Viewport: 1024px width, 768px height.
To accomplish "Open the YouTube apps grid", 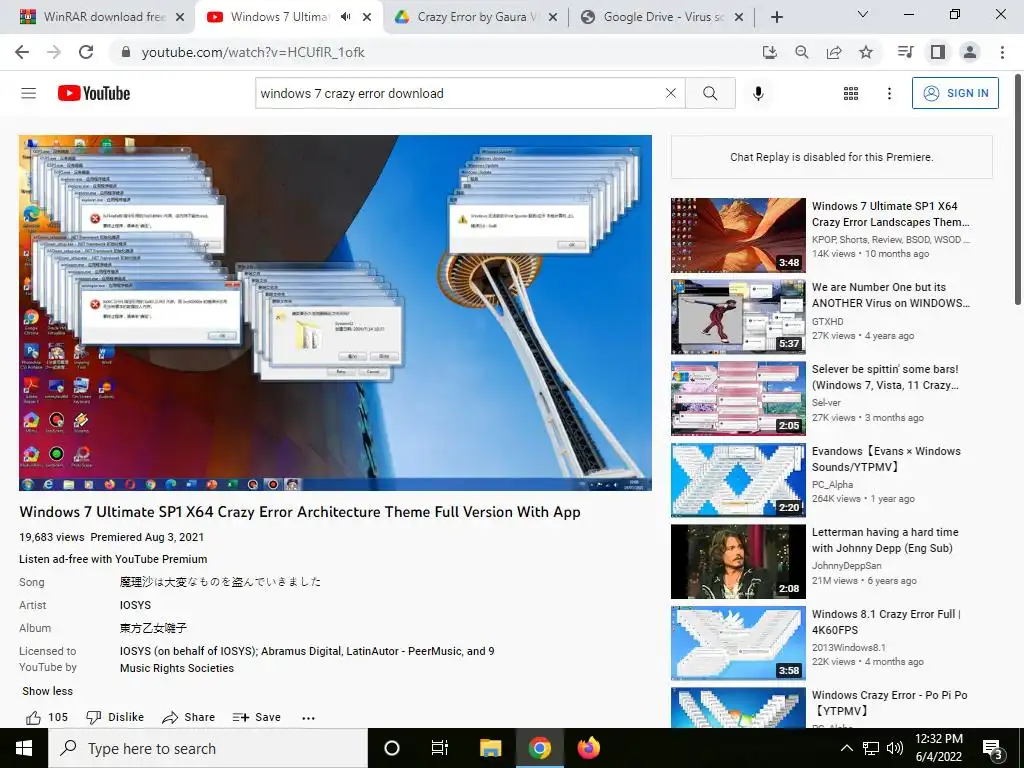I will click(851, 93).
